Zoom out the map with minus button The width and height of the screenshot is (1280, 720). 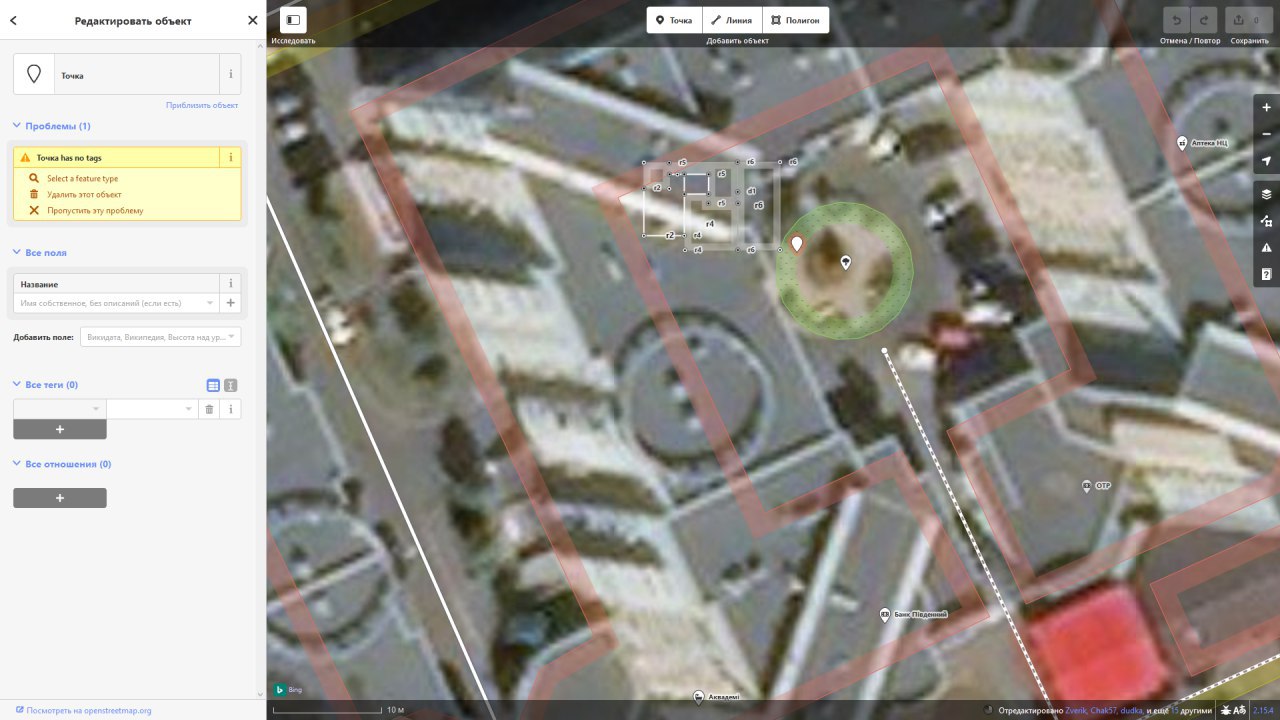pyautogui.click(x=1267, y=134)
